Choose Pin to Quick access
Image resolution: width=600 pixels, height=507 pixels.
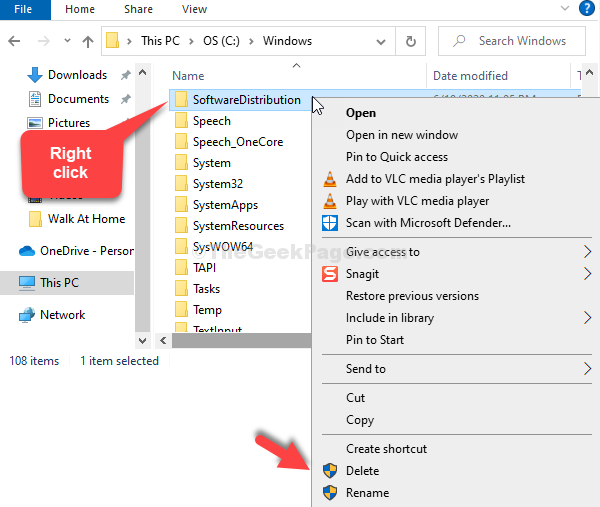[455, 157]
